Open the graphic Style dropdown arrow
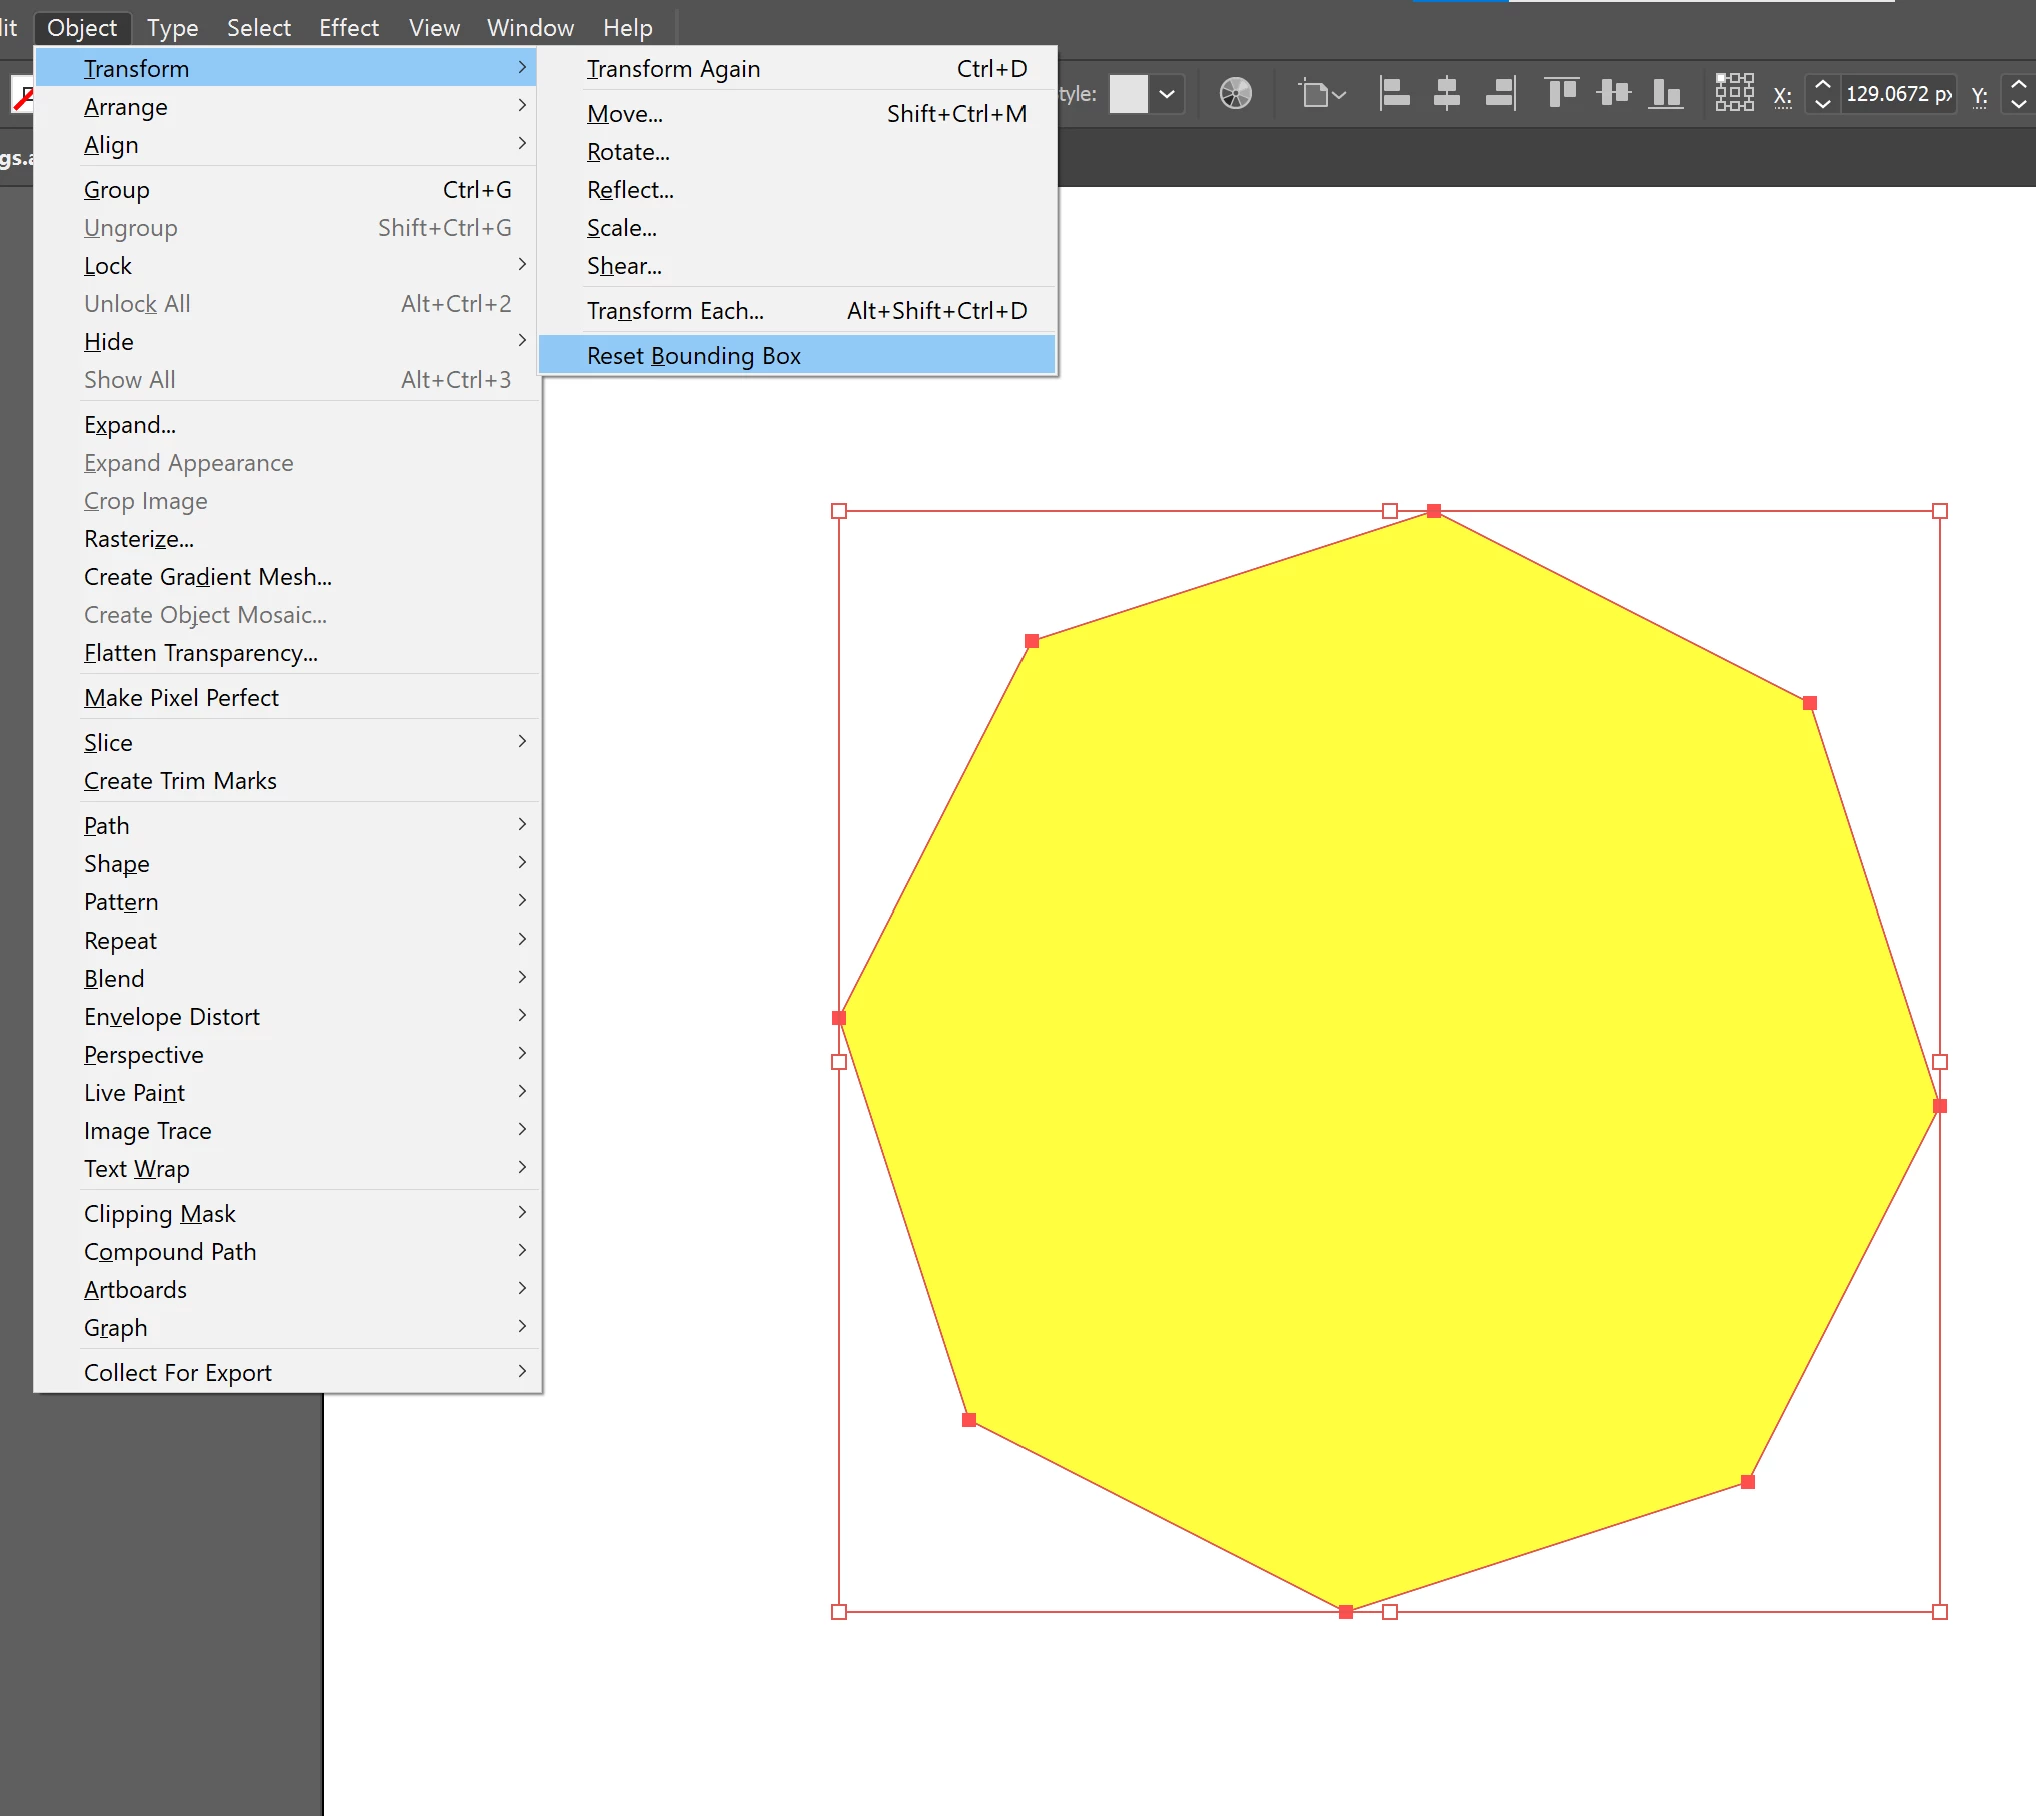 tap(1167, 94)
